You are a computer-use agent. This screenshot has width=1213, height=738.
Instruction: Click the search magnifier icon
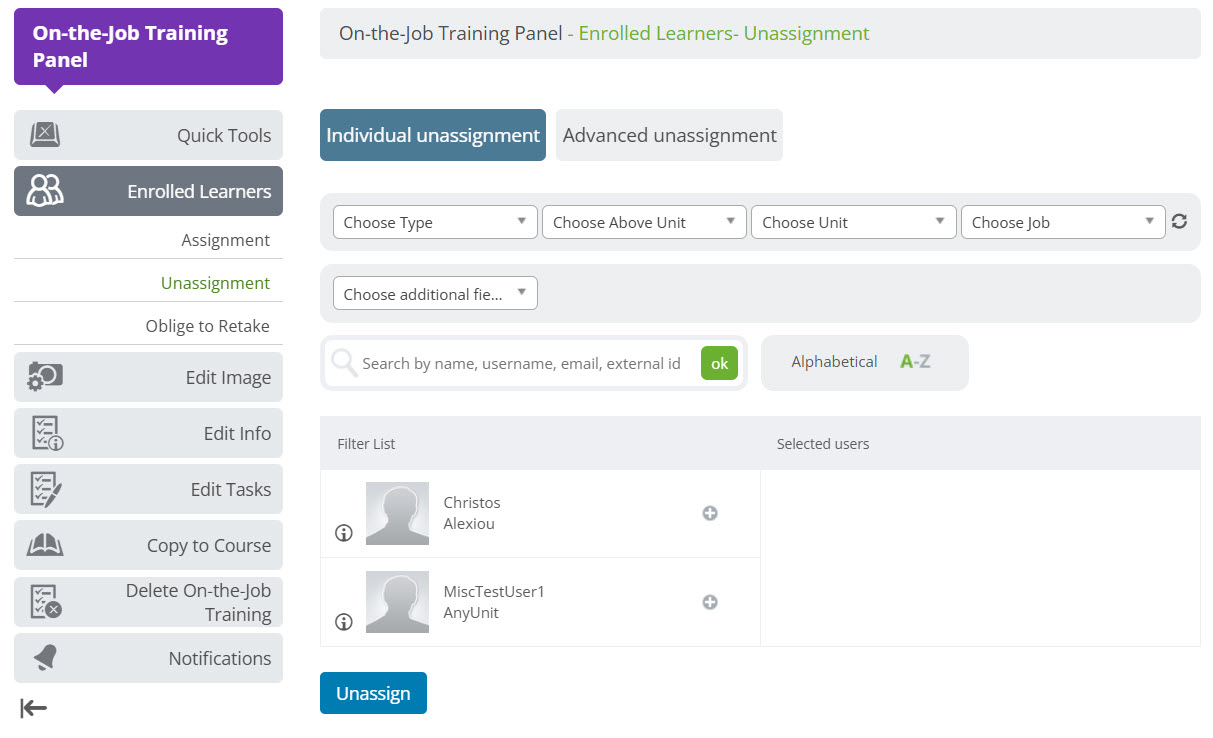(x=344, y=363)
